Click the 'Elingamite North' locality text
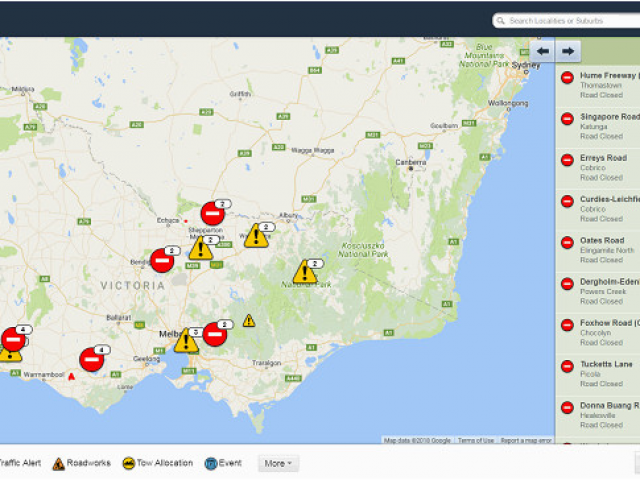This screenshot has height=480, width=640. [607, 250]
